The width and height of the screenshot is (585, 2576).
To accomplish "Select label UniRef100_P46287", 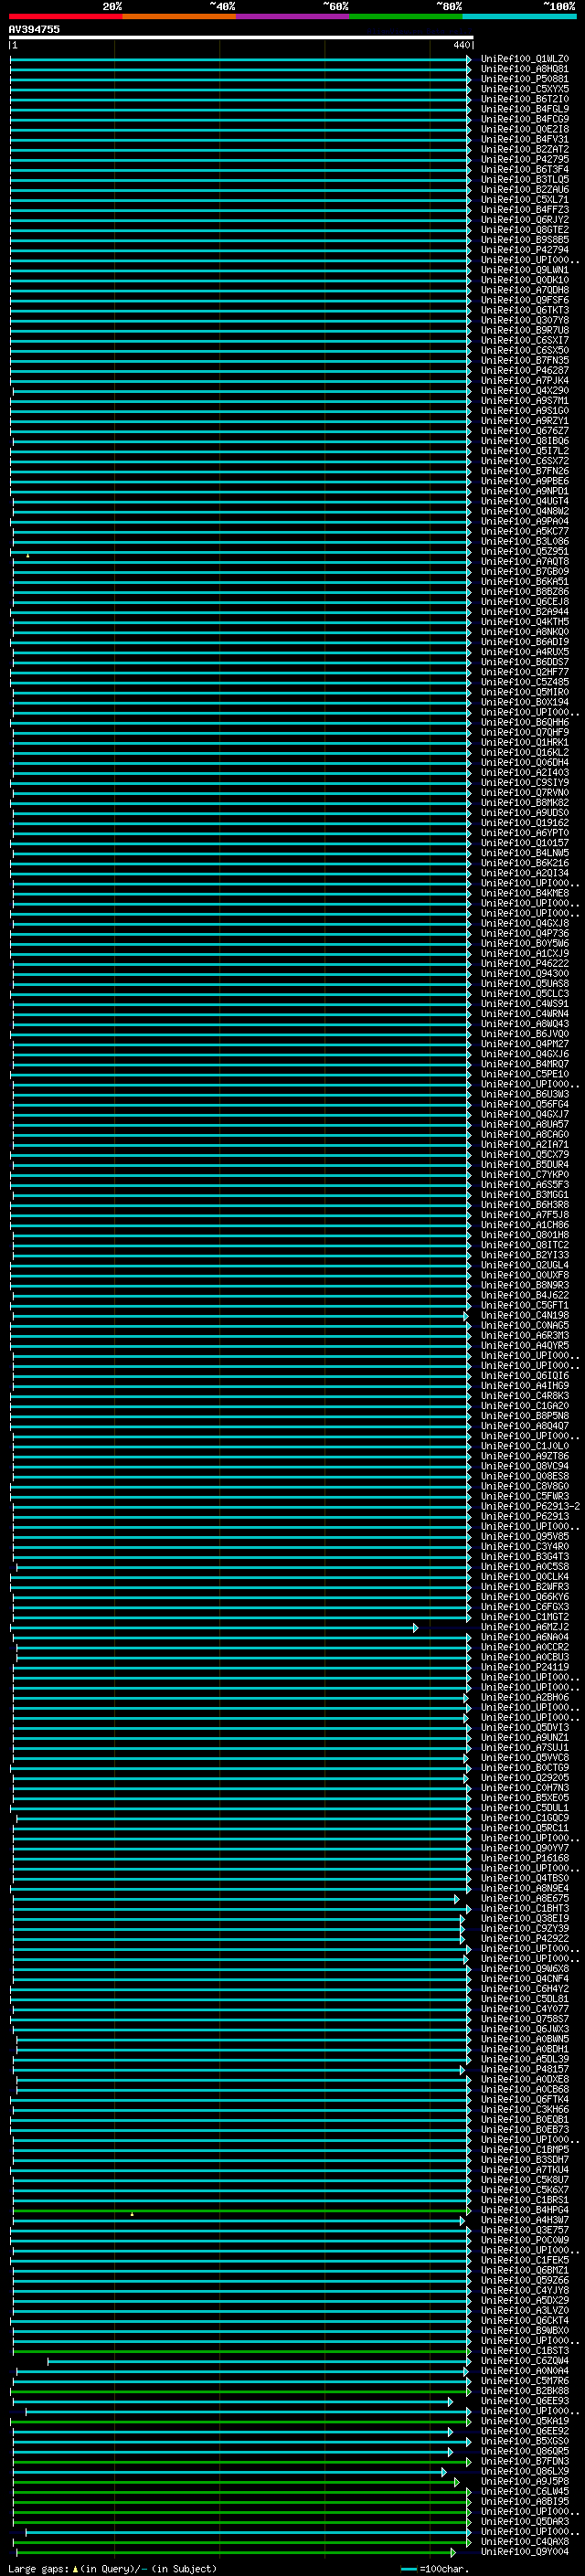I will [x=524, y=370].
